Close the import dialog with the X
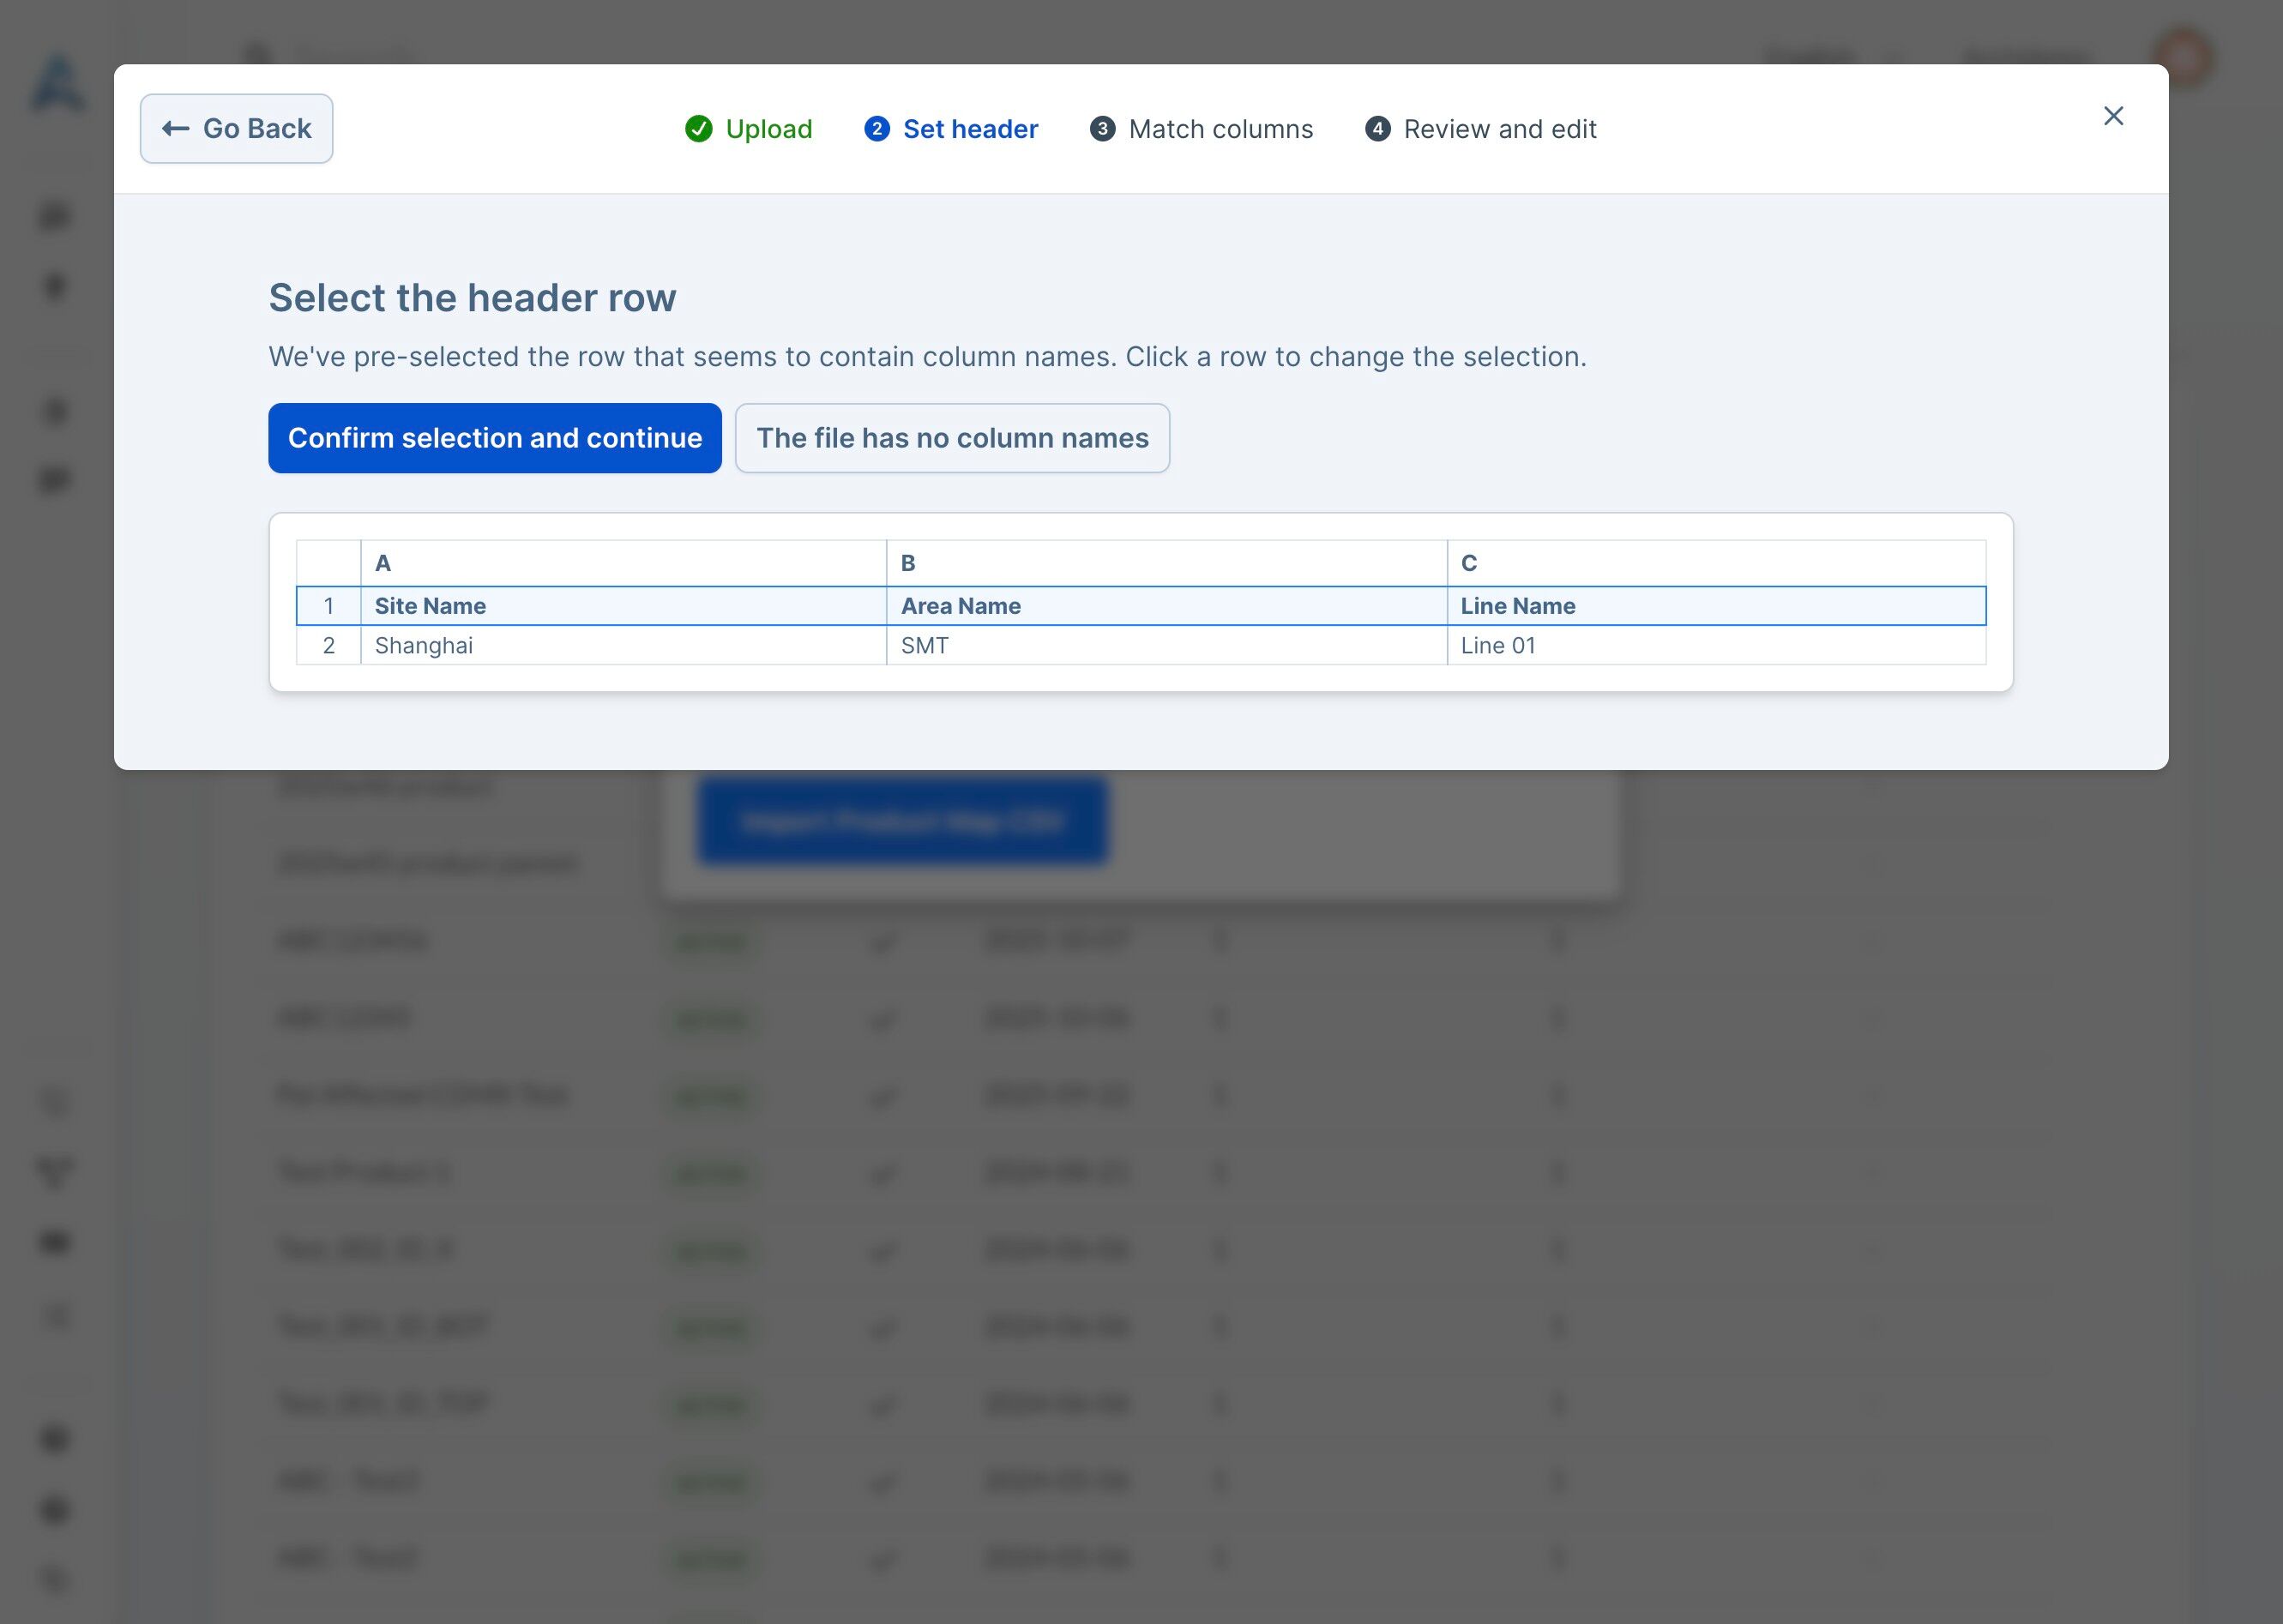 (x=2113, y=116)
